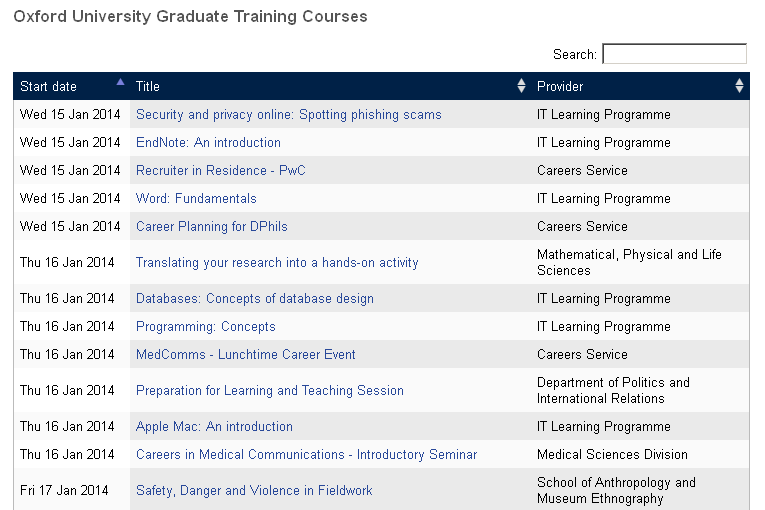Sort table by Start date header

[48, 86]
